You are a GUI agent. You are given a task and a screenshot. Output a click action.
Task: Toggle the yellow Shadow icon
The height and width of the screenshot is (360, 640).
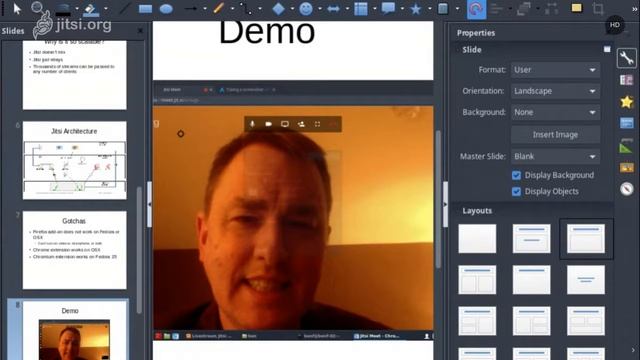[577, 8]
